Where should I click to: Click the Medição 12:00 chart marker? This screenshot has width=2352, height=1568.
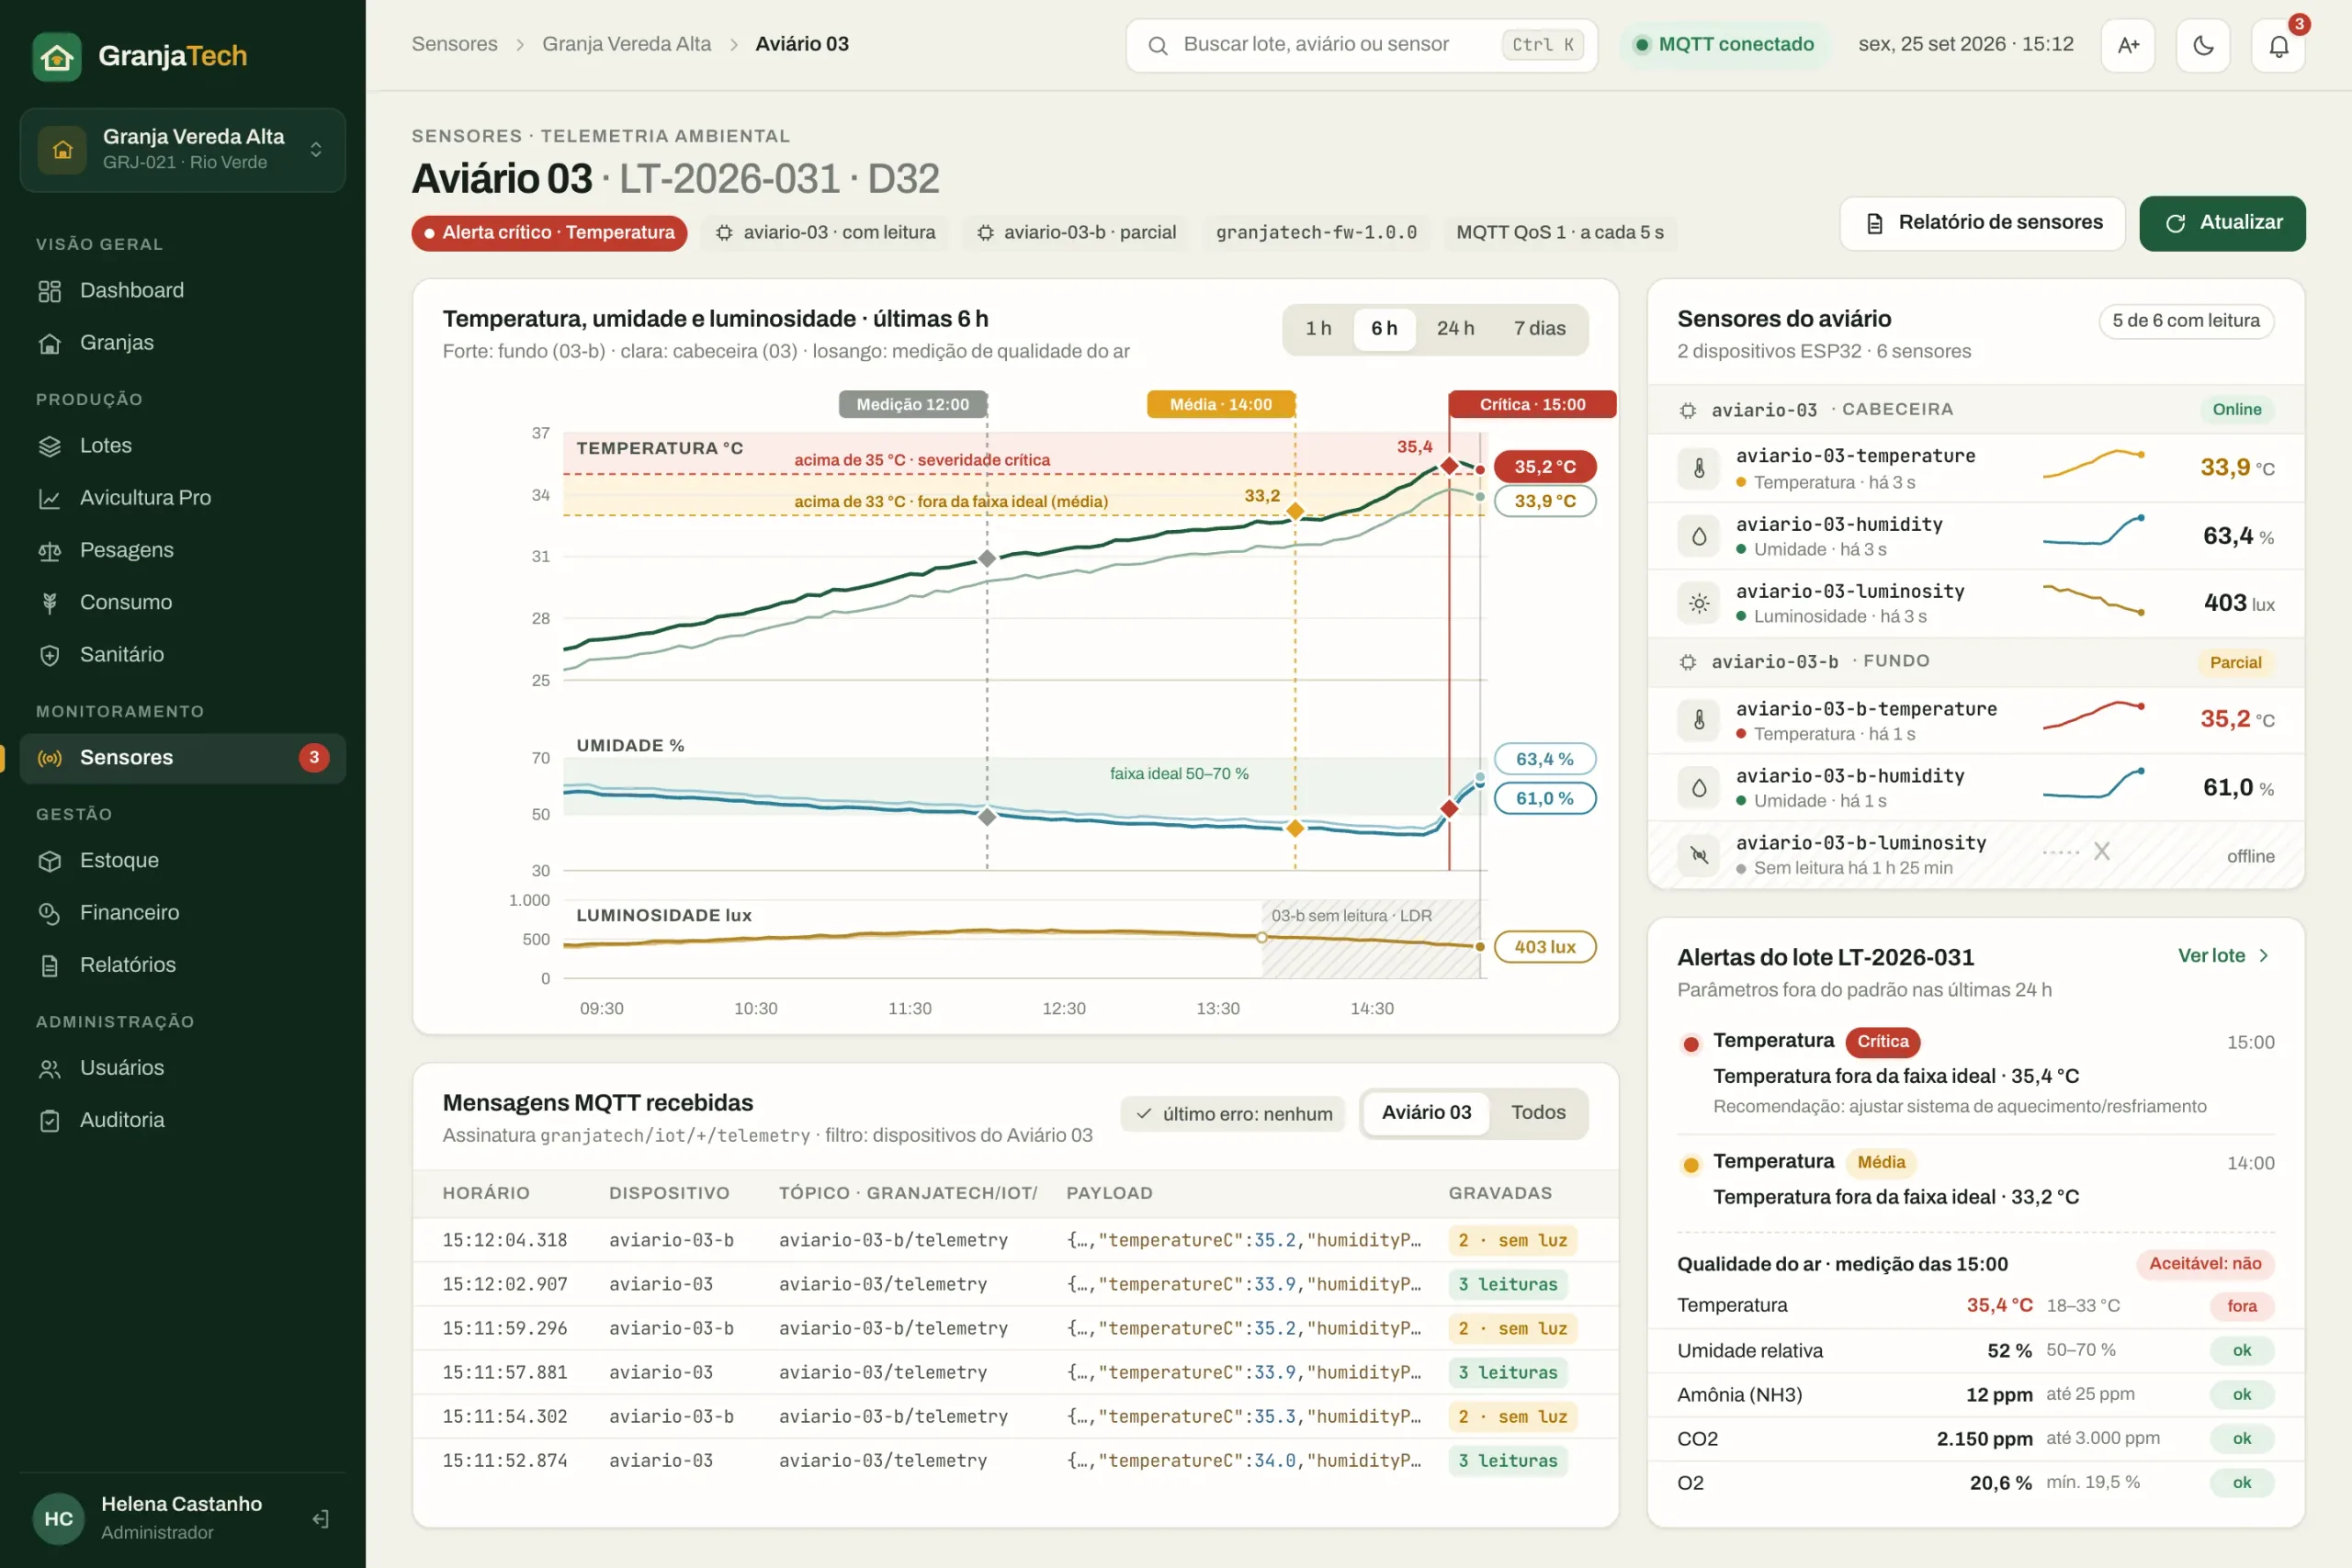tap(912, 404)
